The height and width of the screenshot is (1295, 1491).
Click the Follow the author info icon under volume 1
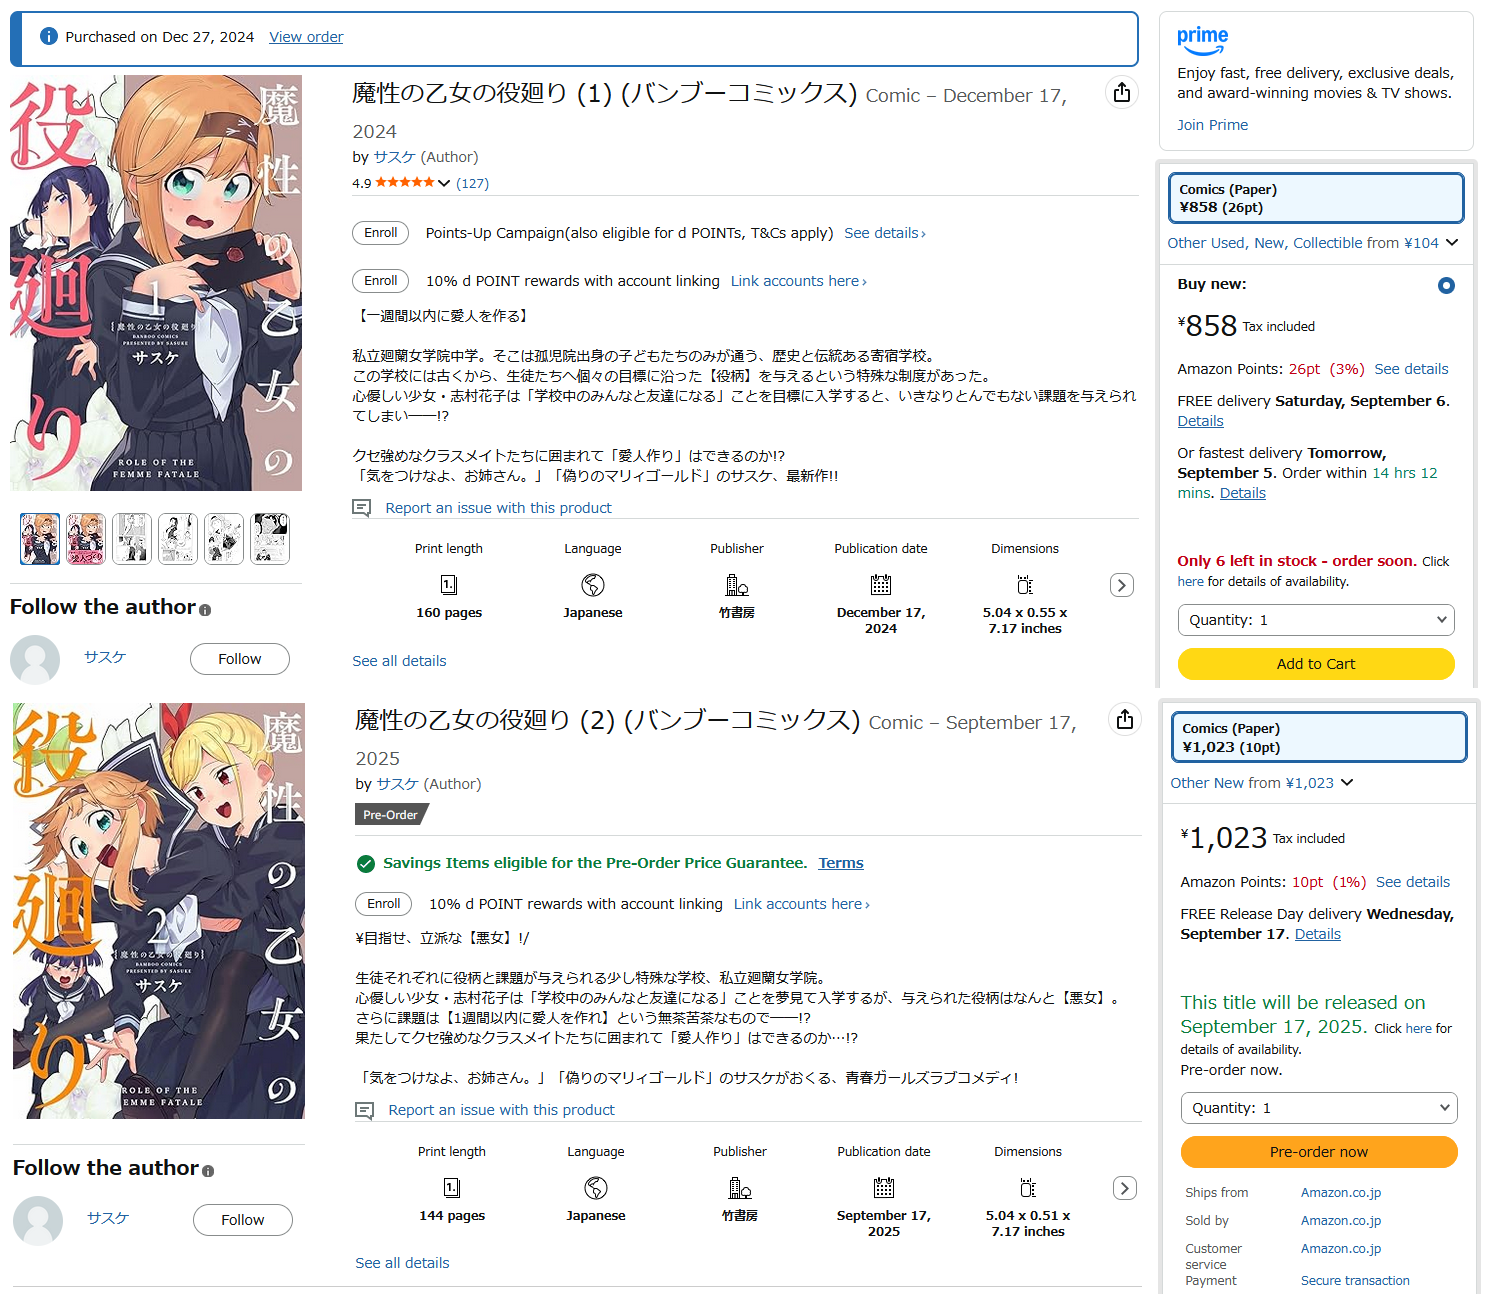[205, 610]
